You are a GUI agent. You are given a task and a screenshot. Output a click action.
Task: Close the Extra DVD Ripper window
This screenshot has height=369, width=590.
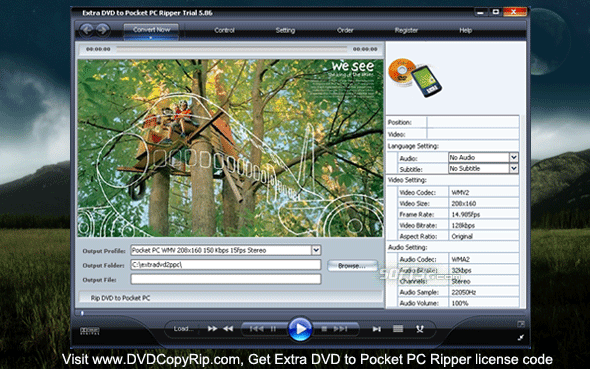pos(514,12)
